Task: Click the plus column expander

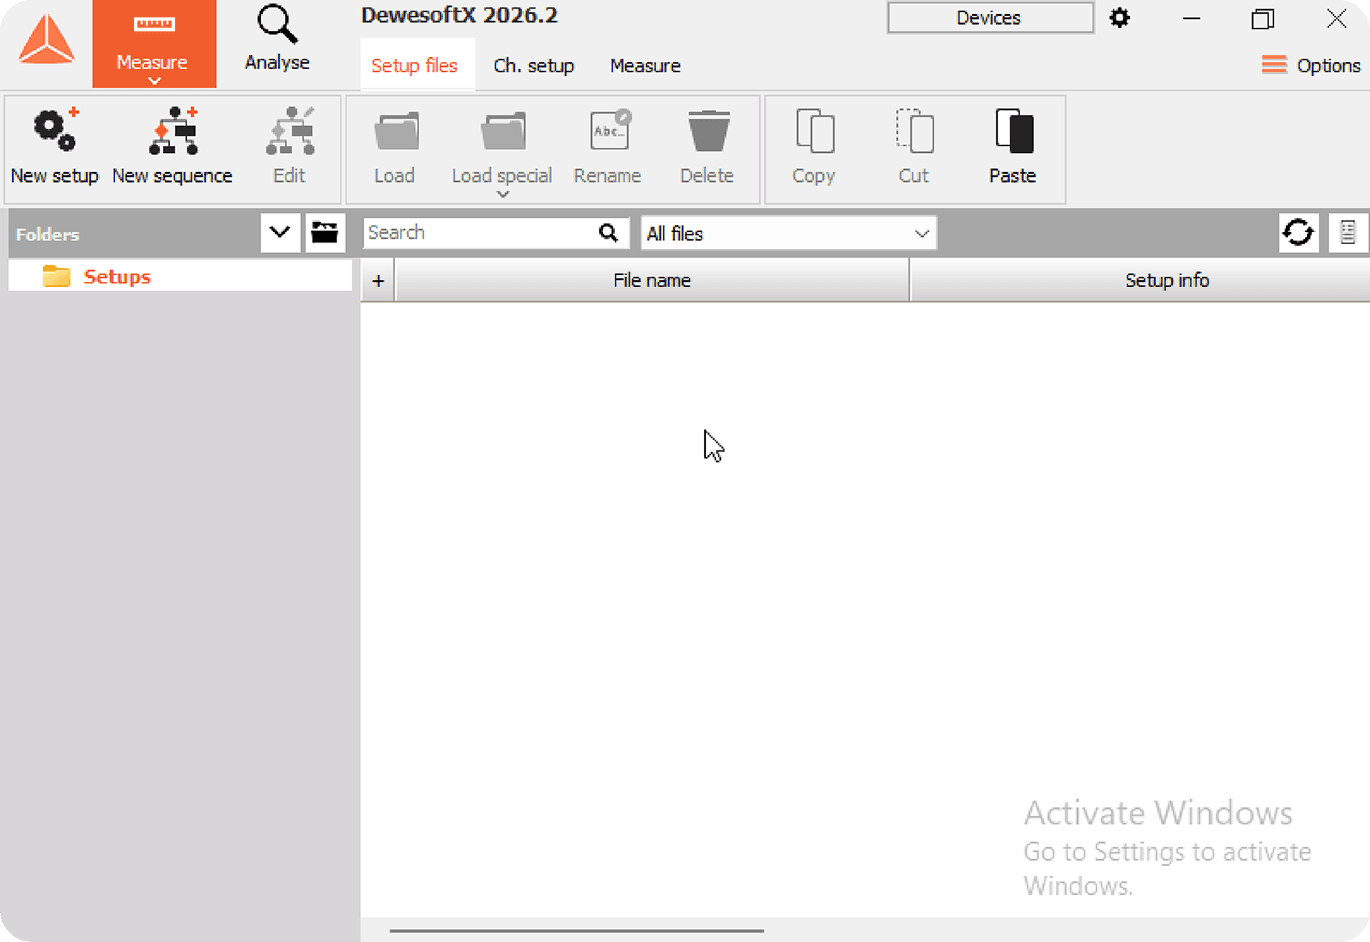Action: 378,281
